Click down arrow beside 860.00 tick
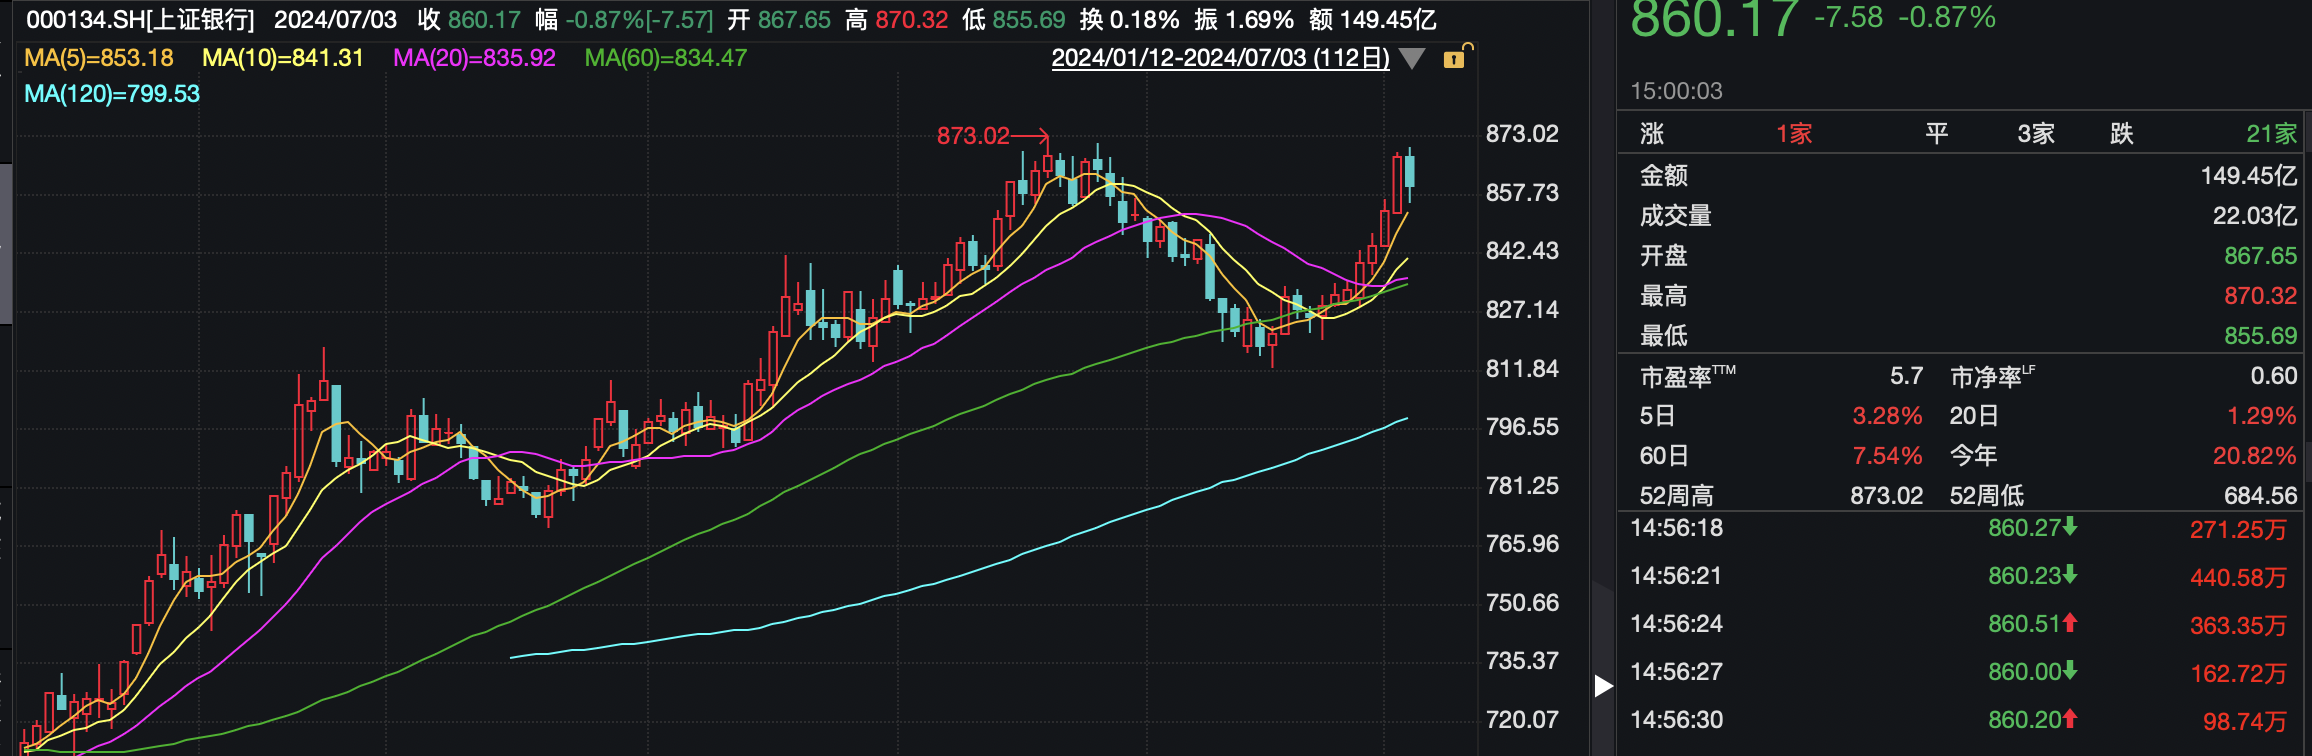 pos(2070,671)
